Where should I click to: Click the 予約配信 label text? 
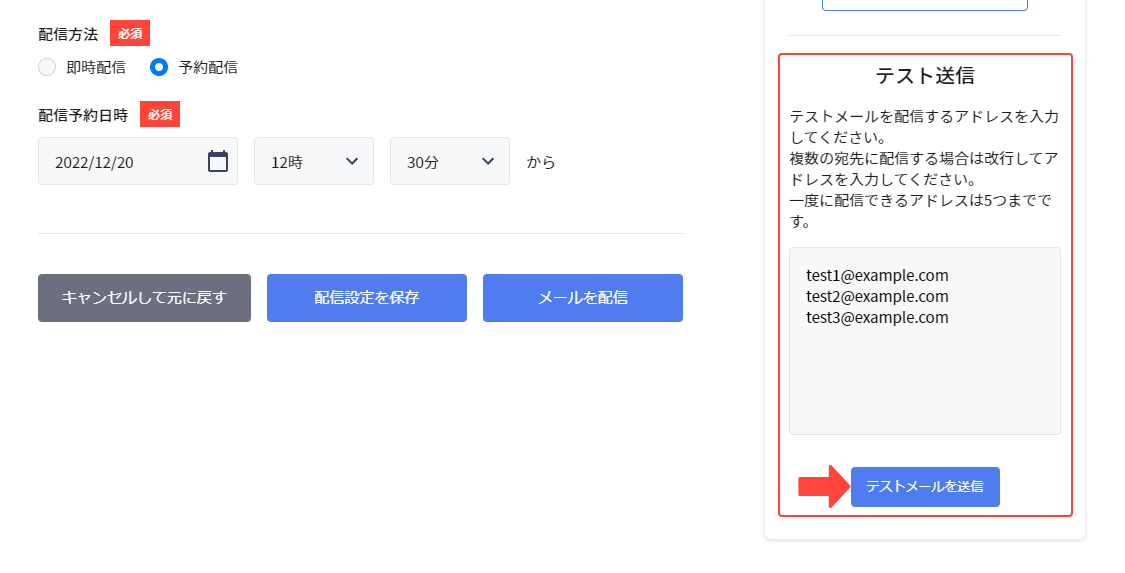click(208, 67)
